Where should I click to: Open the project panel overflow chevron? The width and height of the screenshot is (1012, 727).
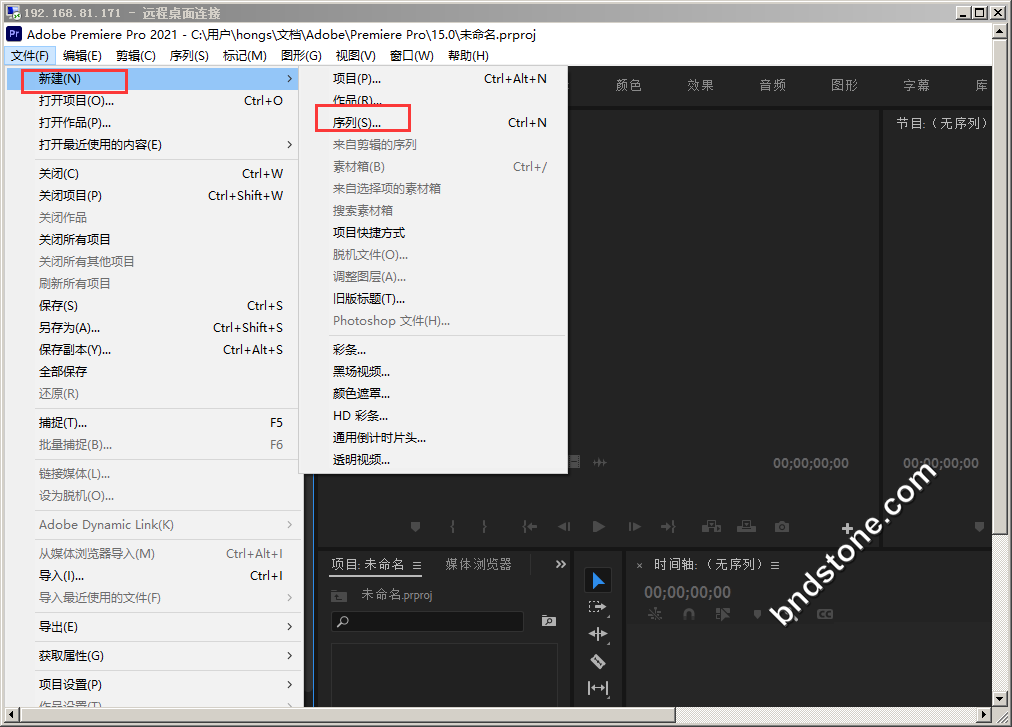coord(560,565)
